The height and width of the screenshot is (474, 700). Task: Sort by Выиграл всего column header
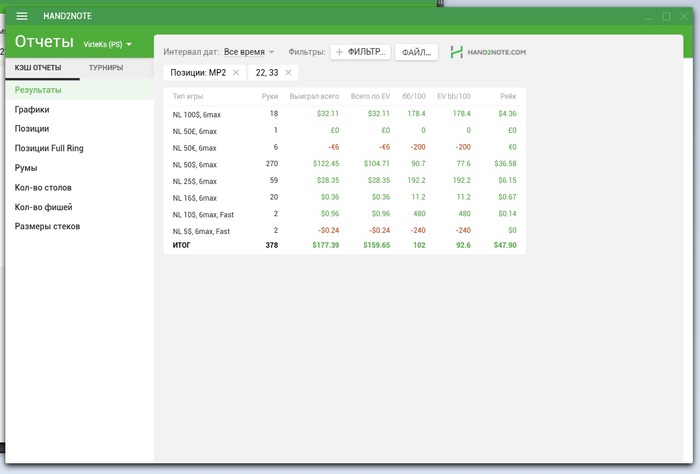click(314, 96)
